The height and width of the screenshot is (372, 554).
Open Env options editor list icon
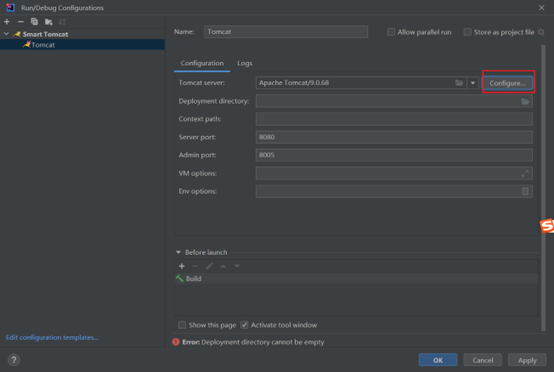click(x=525, y=191)
